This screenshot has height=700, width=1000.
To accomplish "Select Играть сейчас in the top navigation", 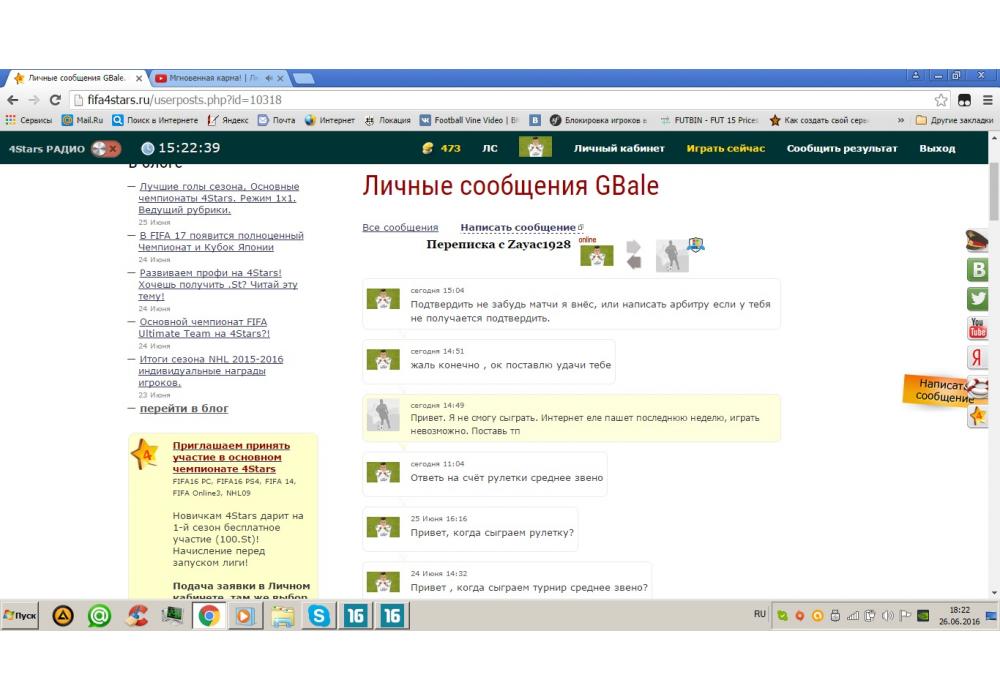I will (725, 149).
